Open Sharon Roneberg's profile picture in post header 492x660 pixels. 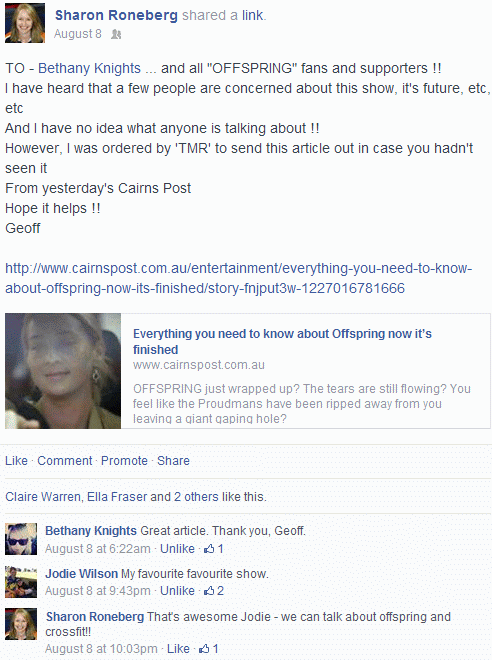[25, 23]
